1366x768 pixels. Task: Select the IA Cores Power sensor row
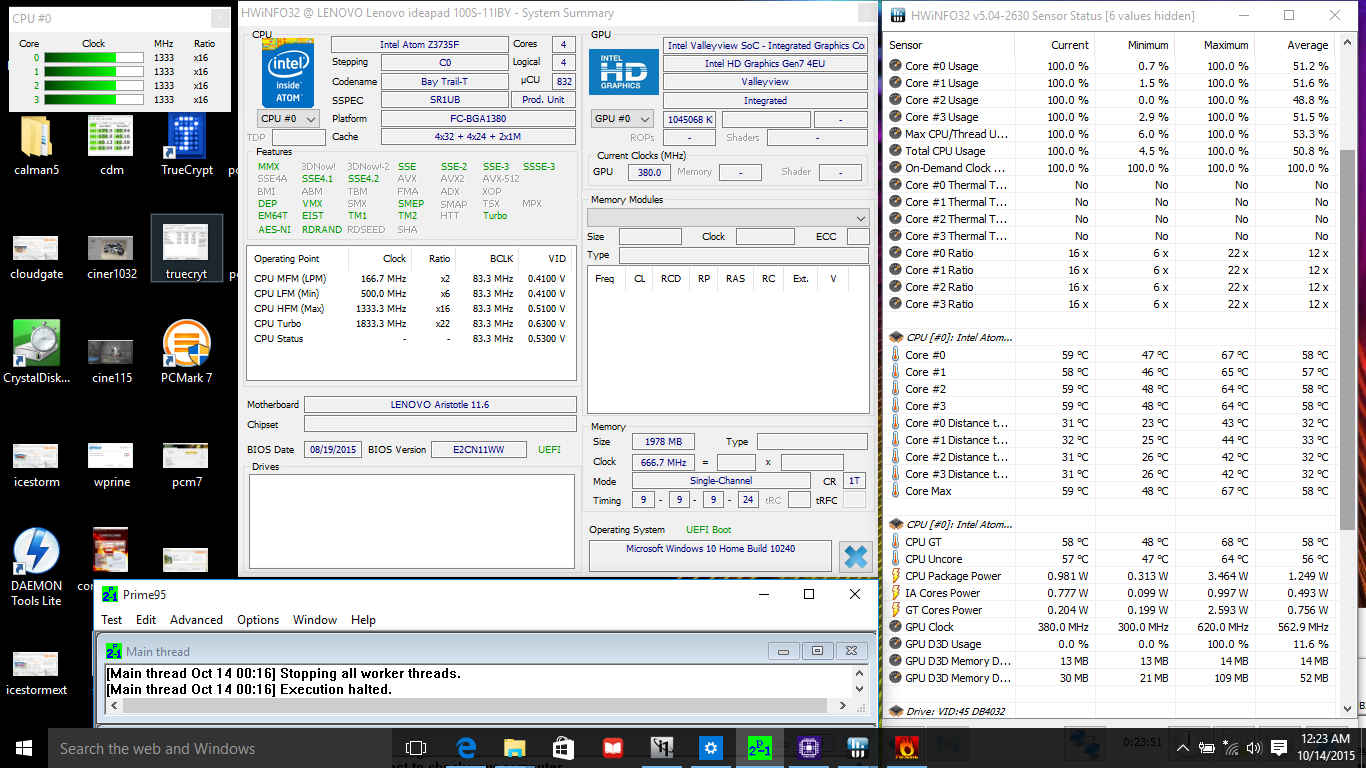pyautogui.click(x=1111, y=593)
